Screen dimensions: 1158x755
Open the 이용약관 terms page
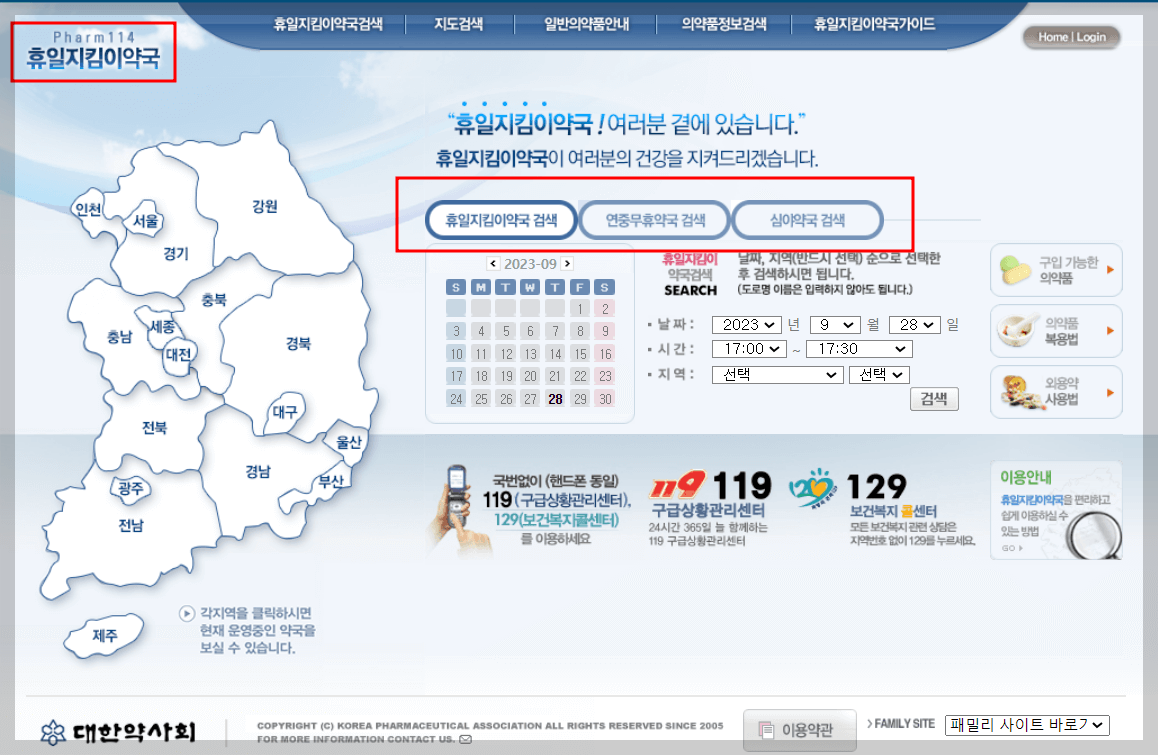pos(799,731)
